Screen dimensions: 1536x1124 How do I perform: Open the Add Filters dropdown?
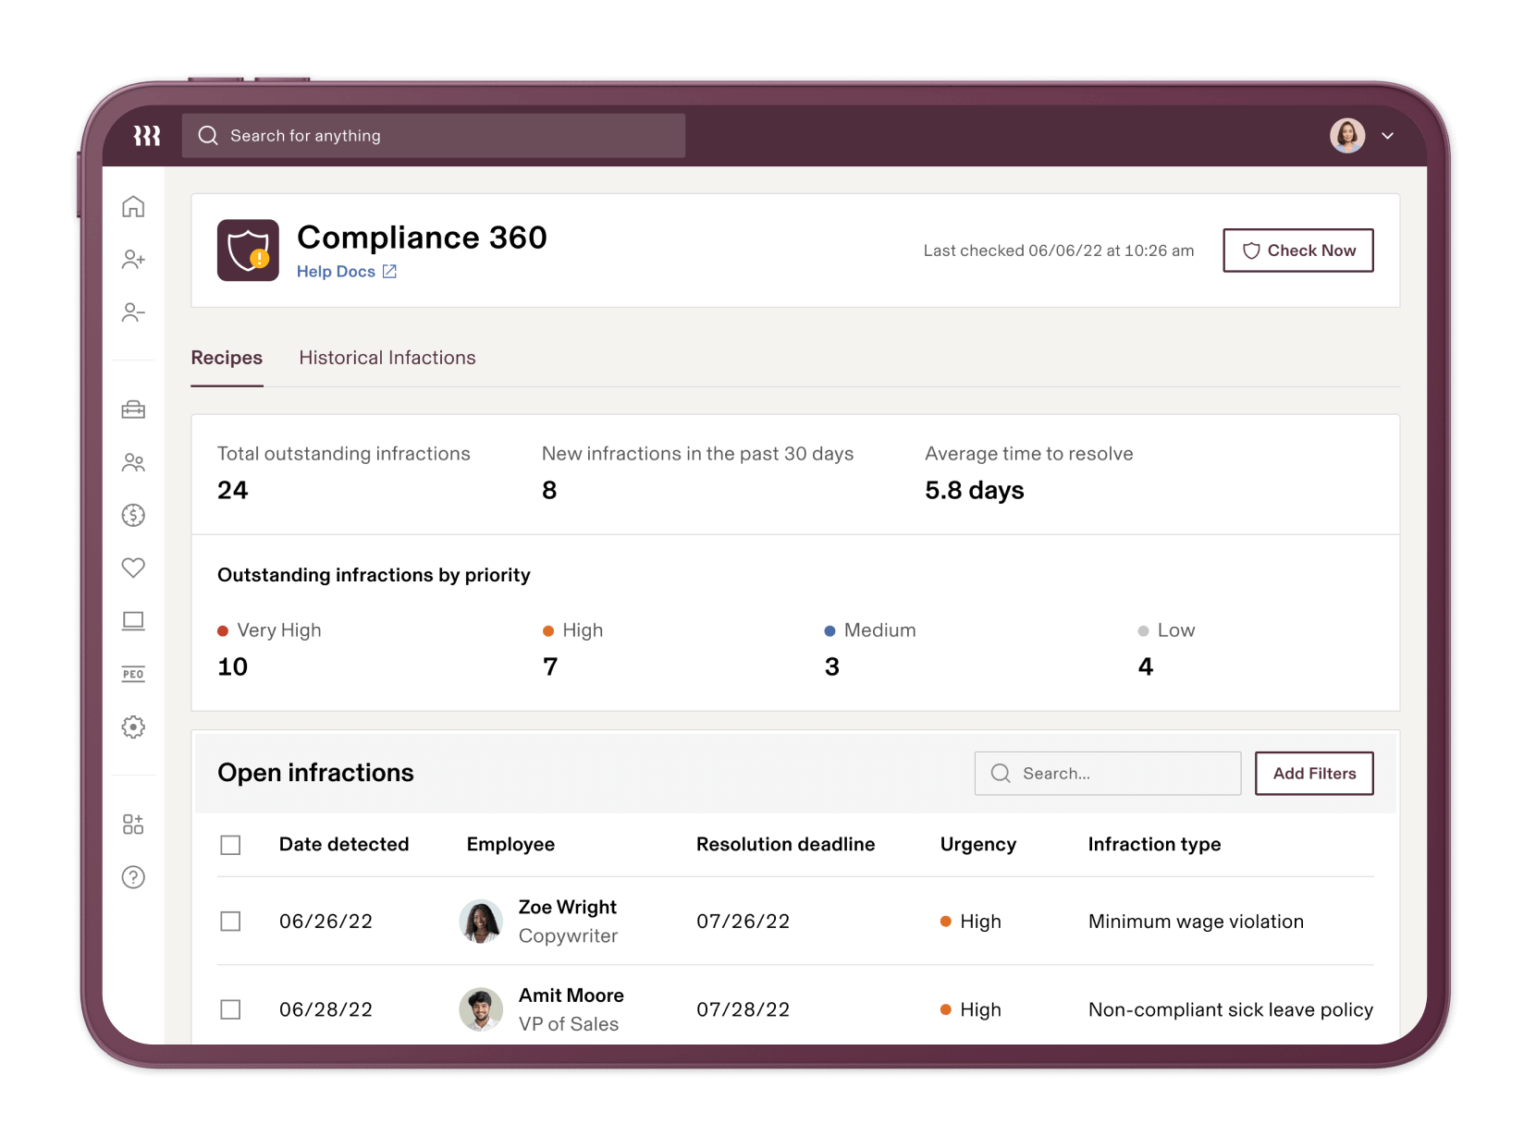coord(1314,773)
